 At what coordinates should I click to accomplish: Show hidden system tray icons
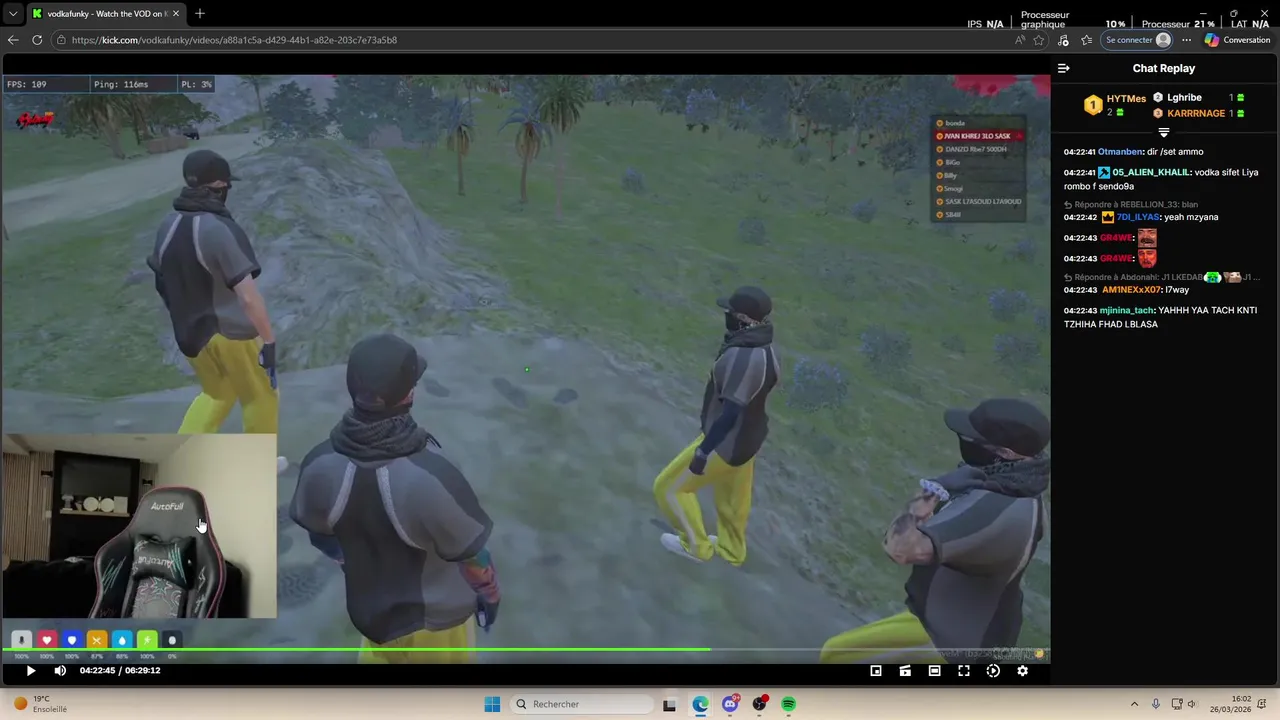coord(1134,704)
